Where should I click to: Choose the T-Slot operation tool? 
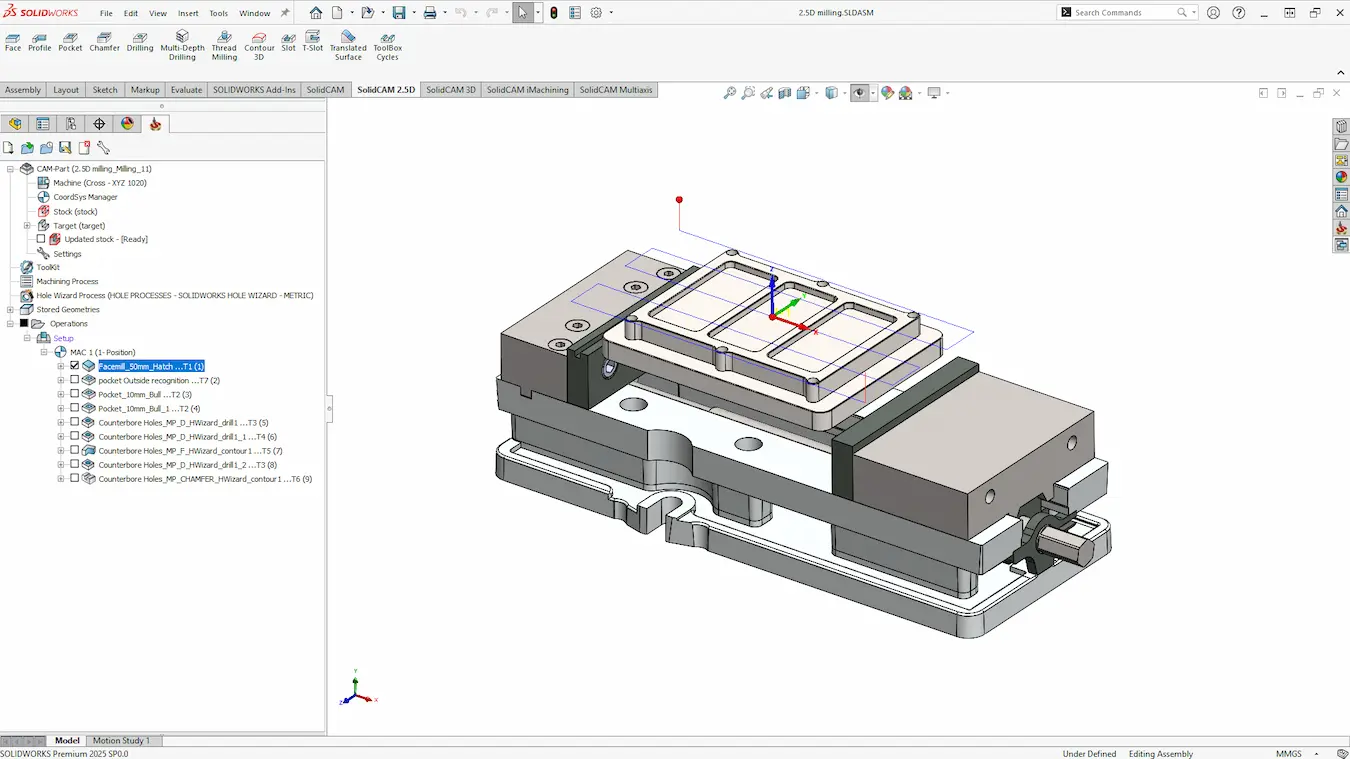(313, 41)
